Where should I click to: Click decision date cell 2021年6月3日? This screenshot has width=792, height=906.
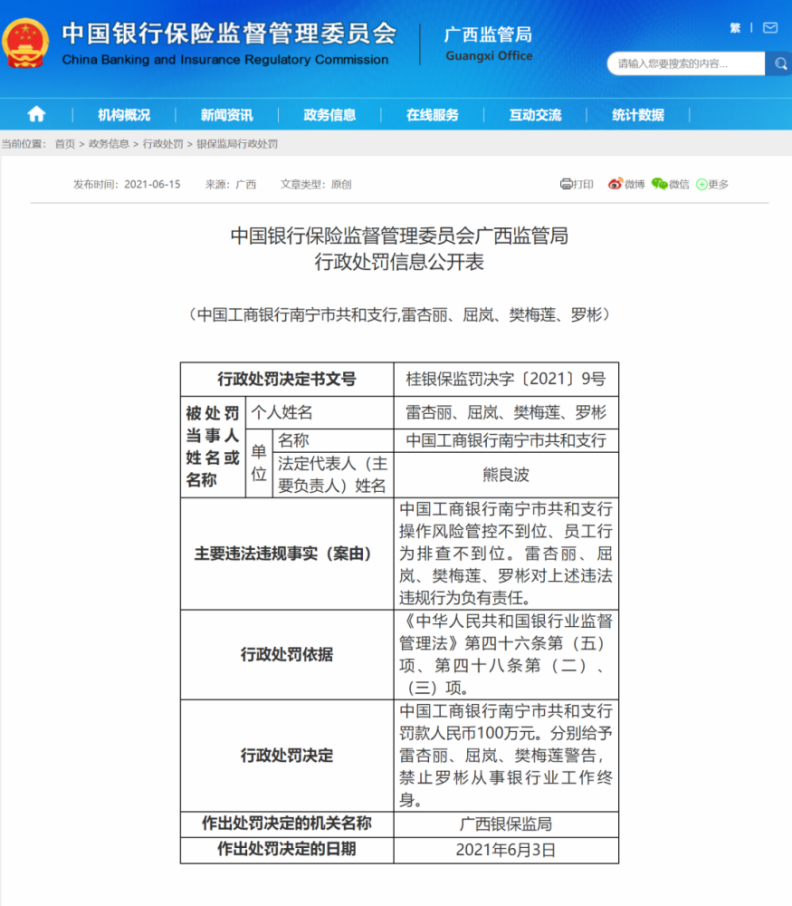[505, 850]
